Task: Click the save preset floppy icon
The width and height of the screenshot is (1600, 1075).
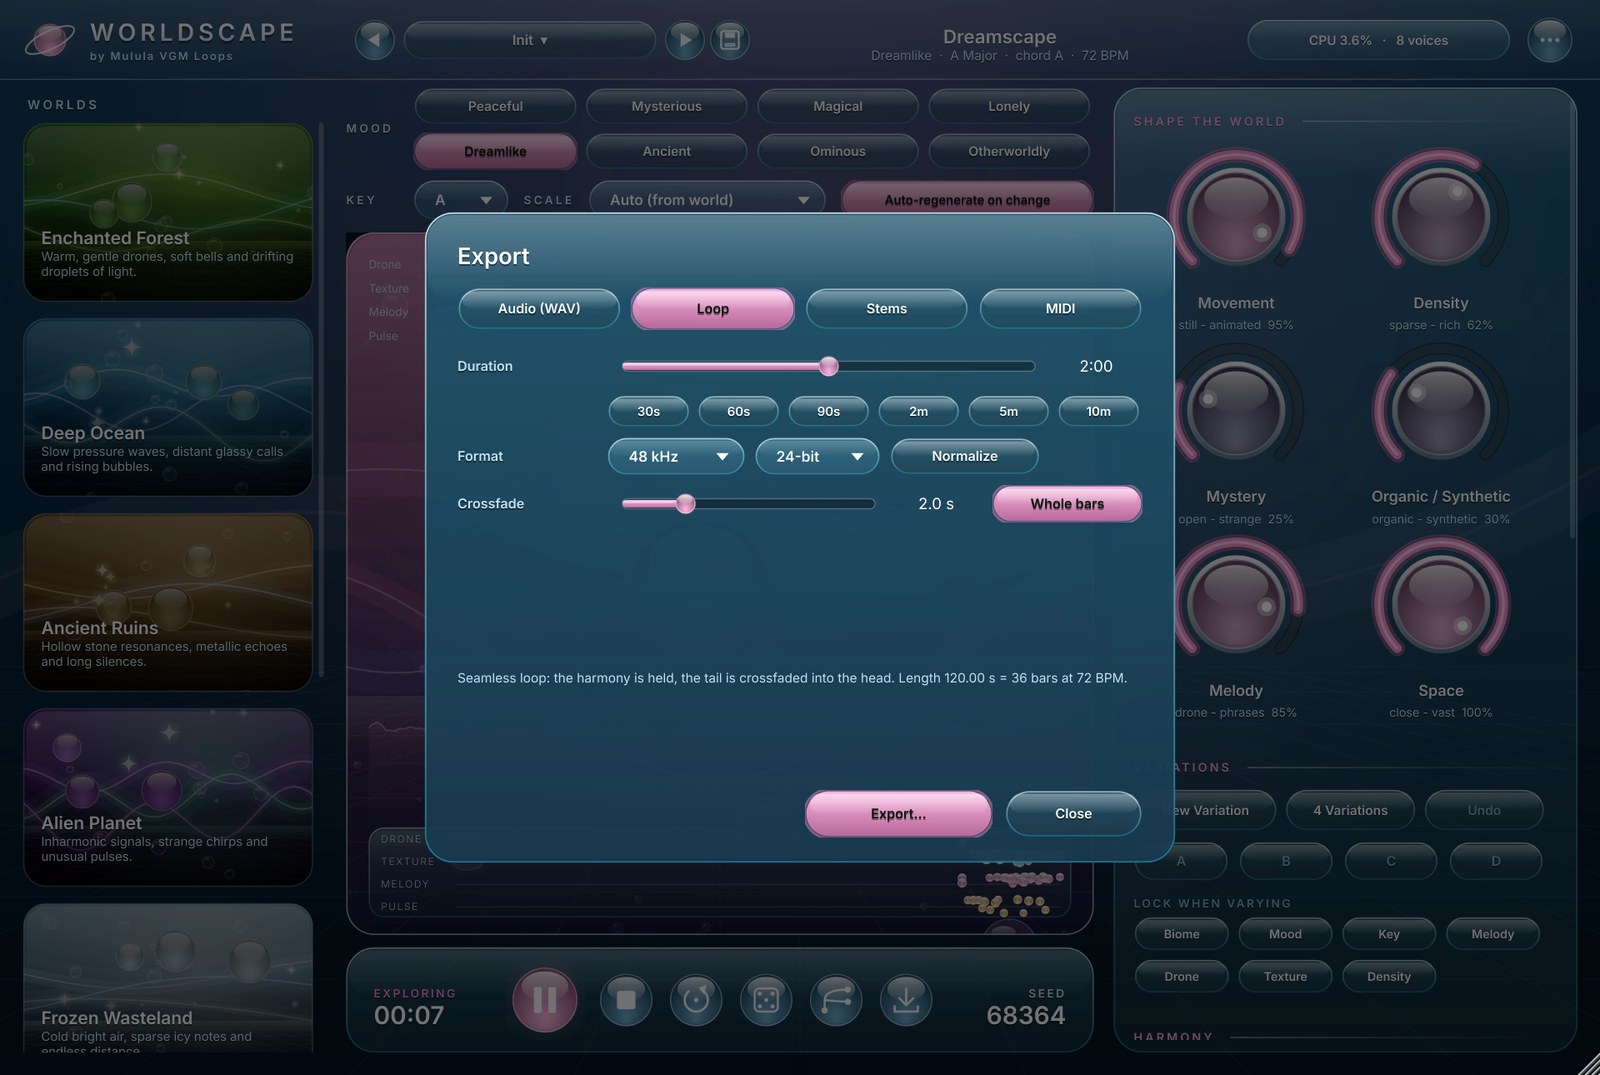Action: coord(730,40)
